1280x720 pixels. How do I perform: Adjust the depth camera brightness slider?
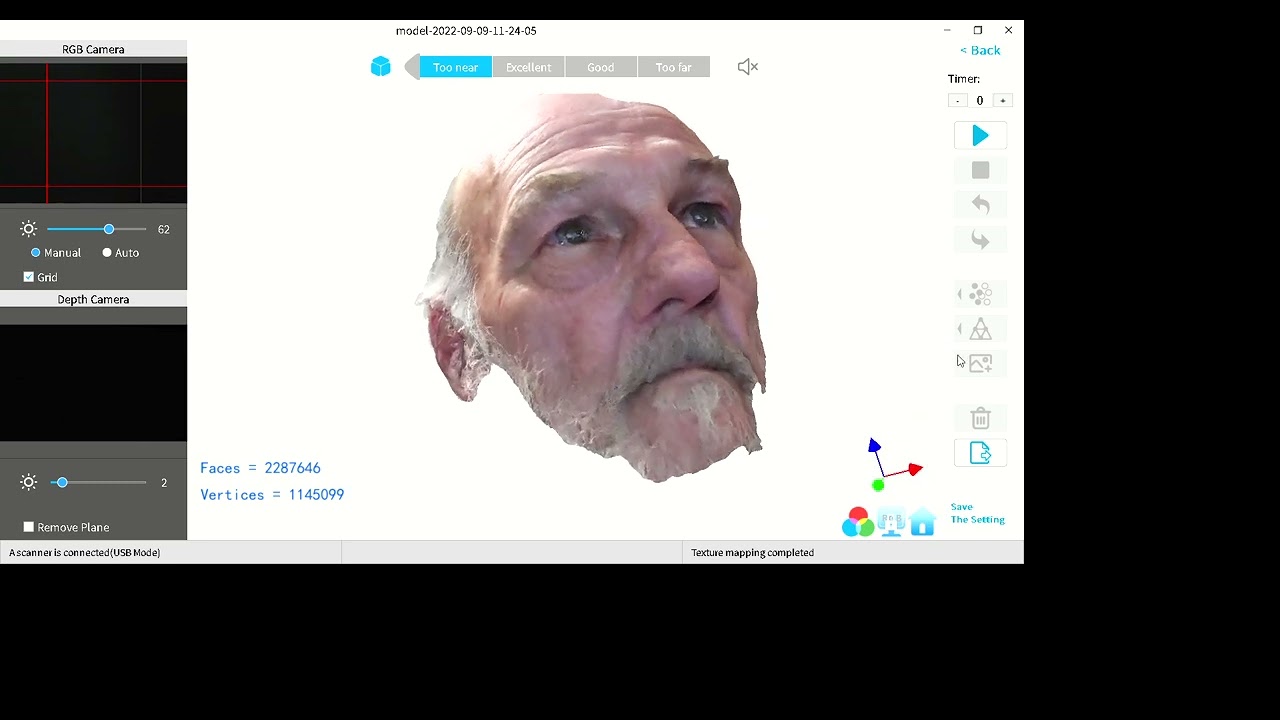click(97, 482)
